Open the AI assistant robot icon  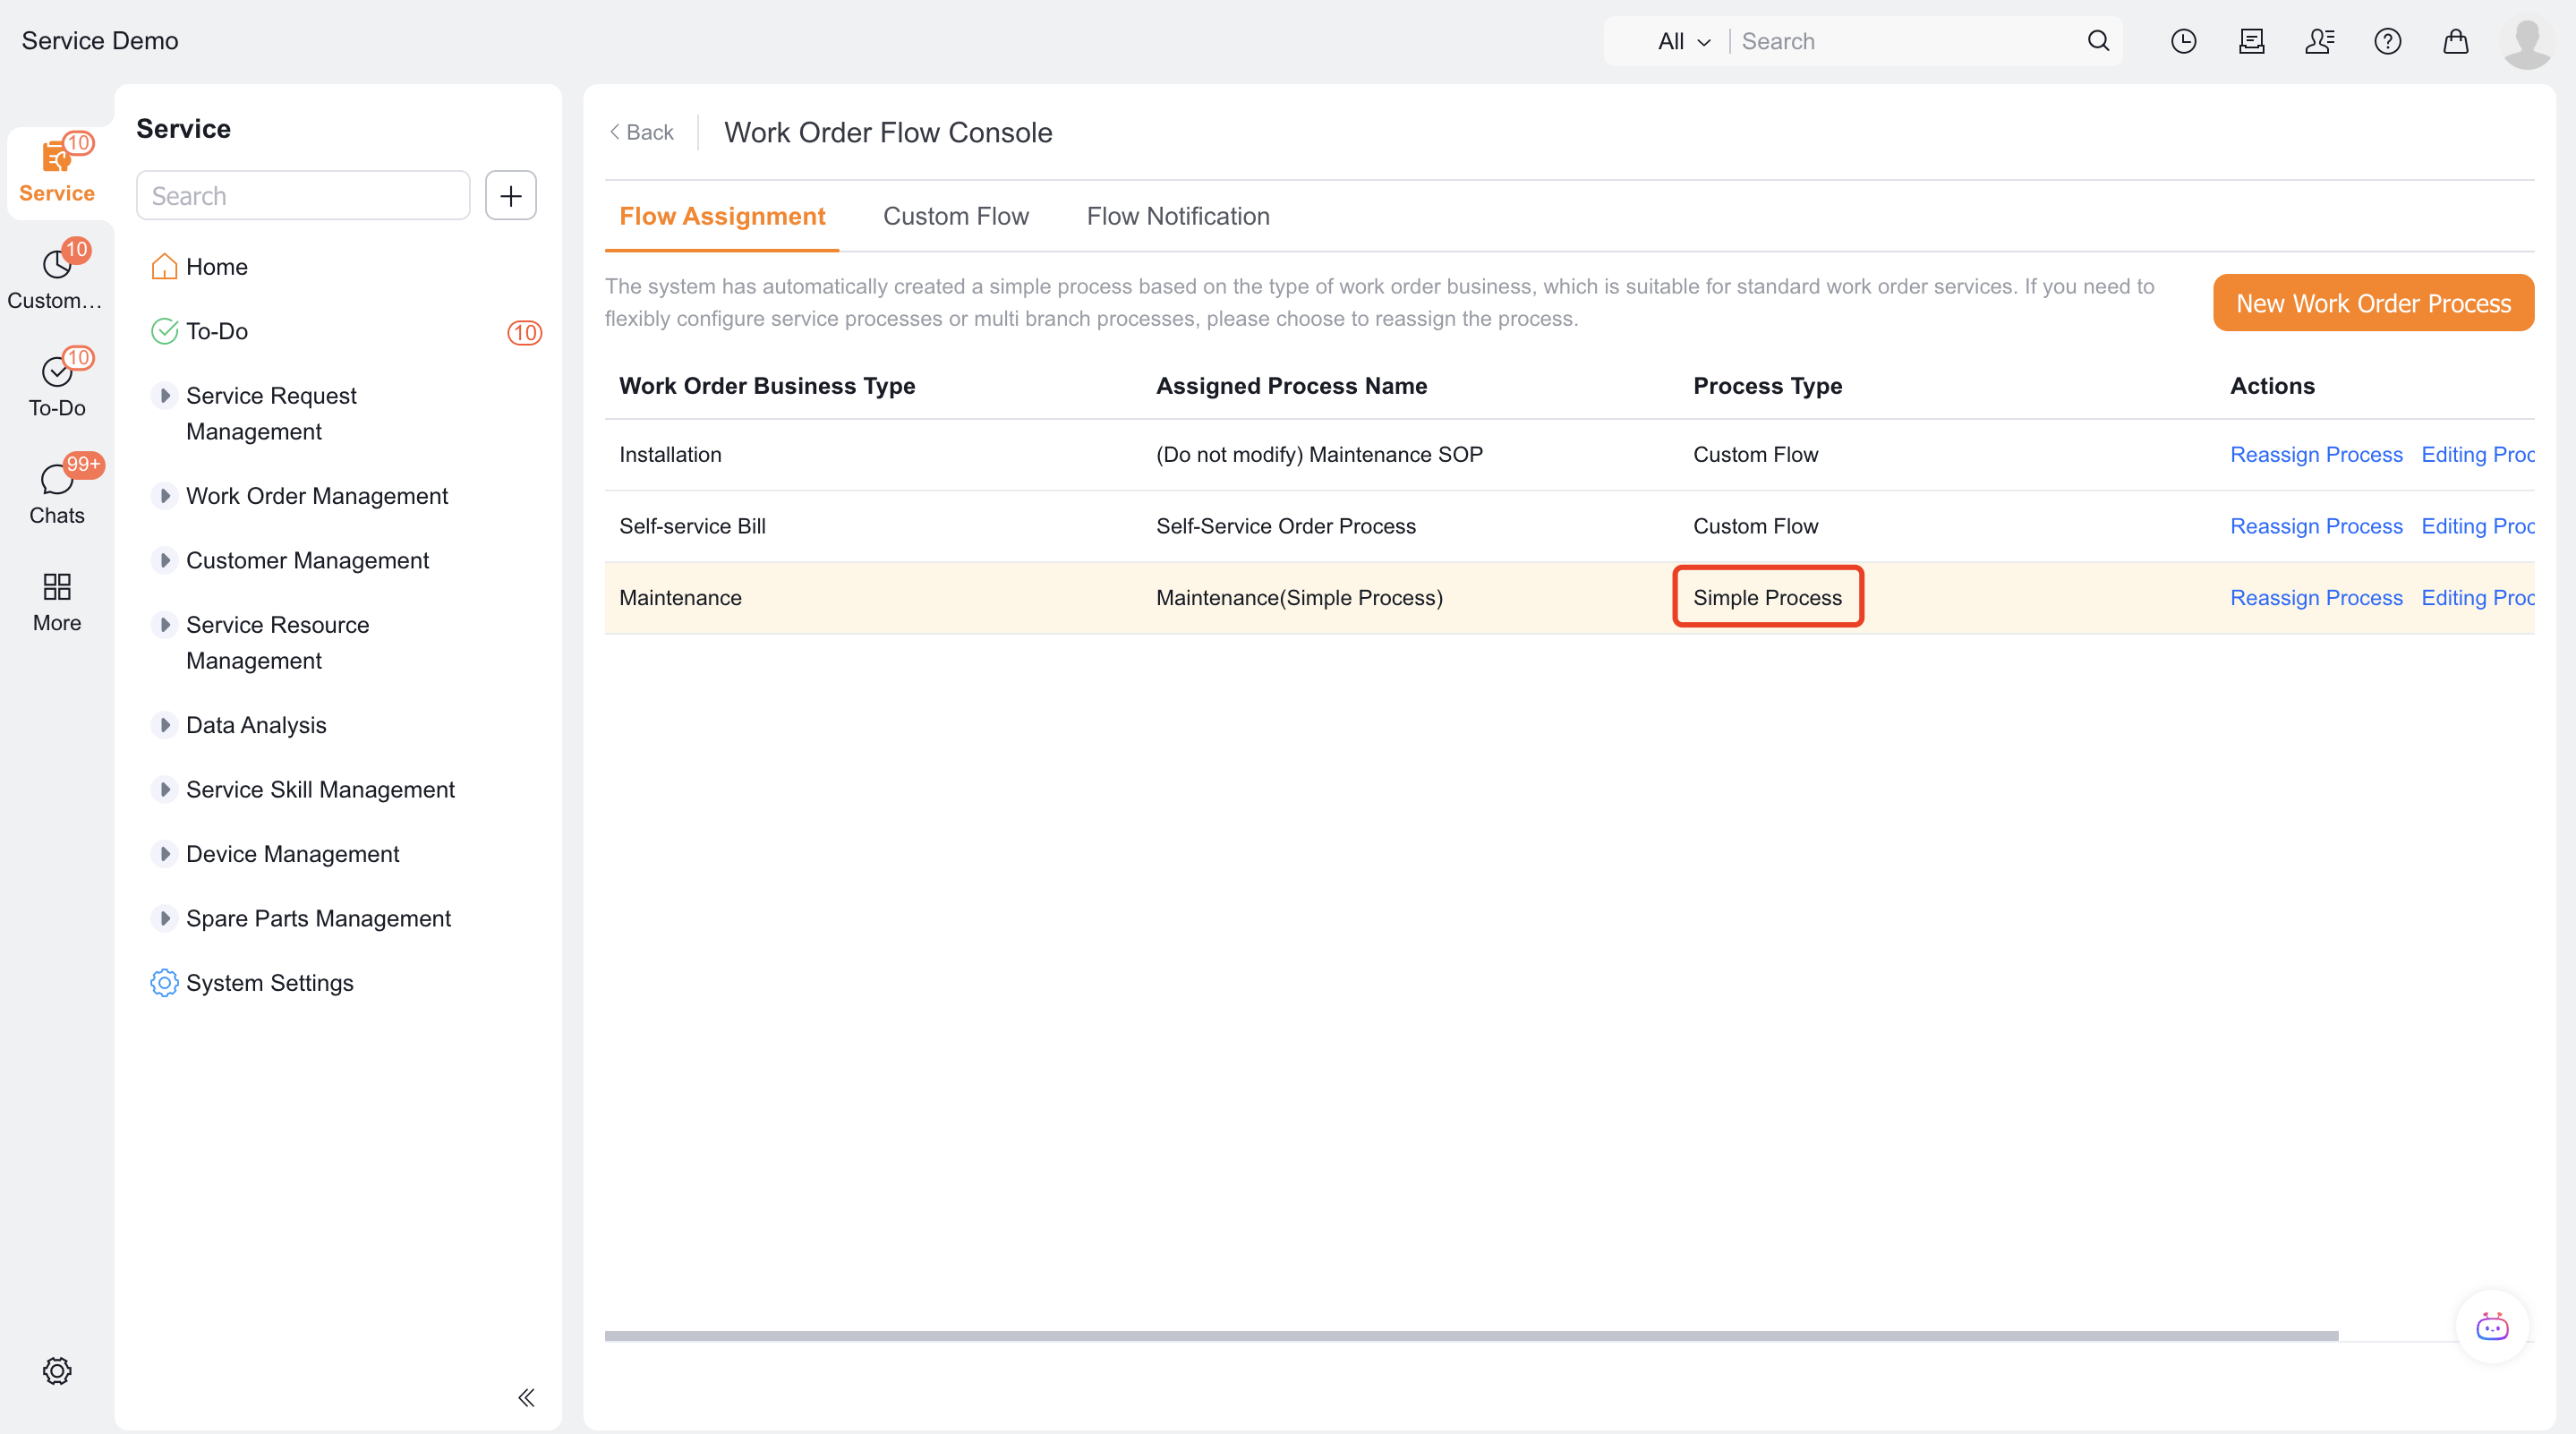coord(2492,1327)
